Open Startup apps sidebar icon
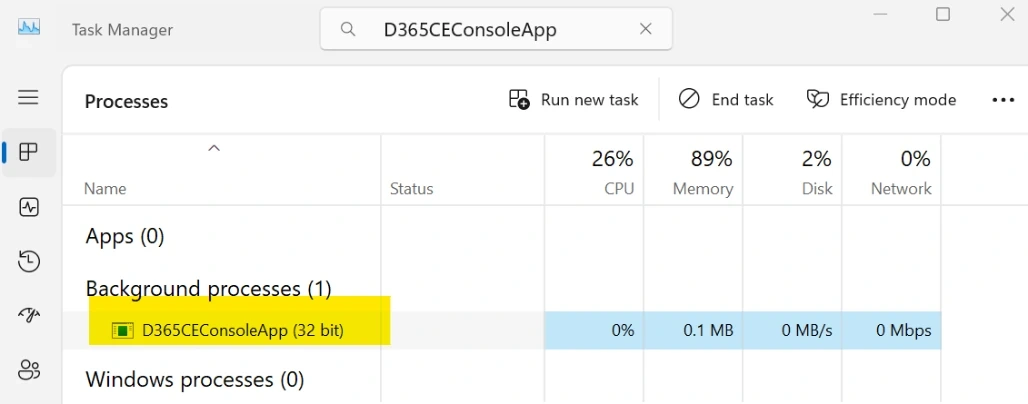1028x404 pixels. tap(29, 315)
